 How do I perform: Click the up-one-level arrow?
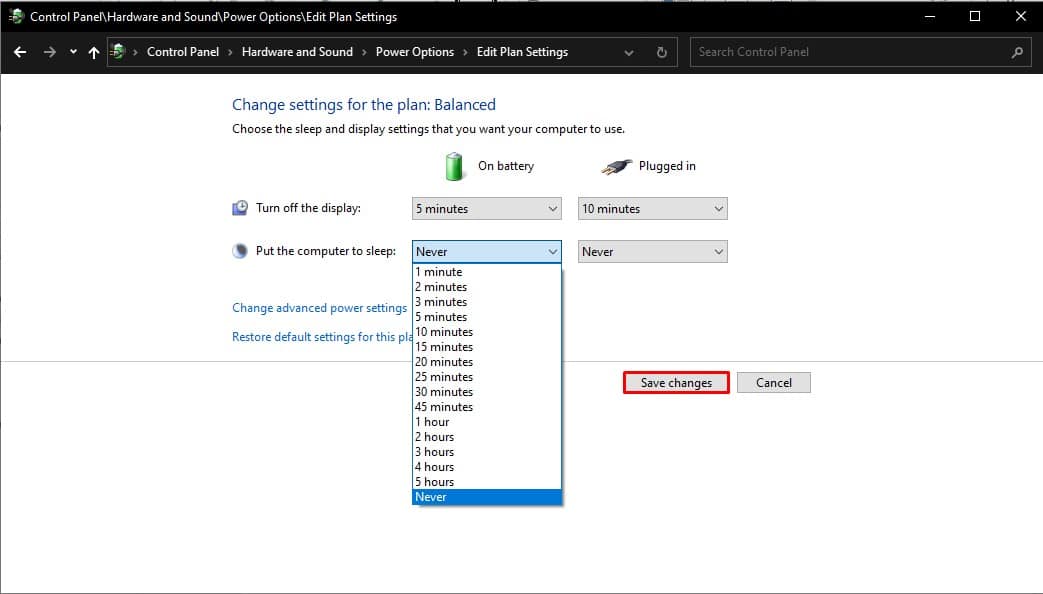point(93,51)
